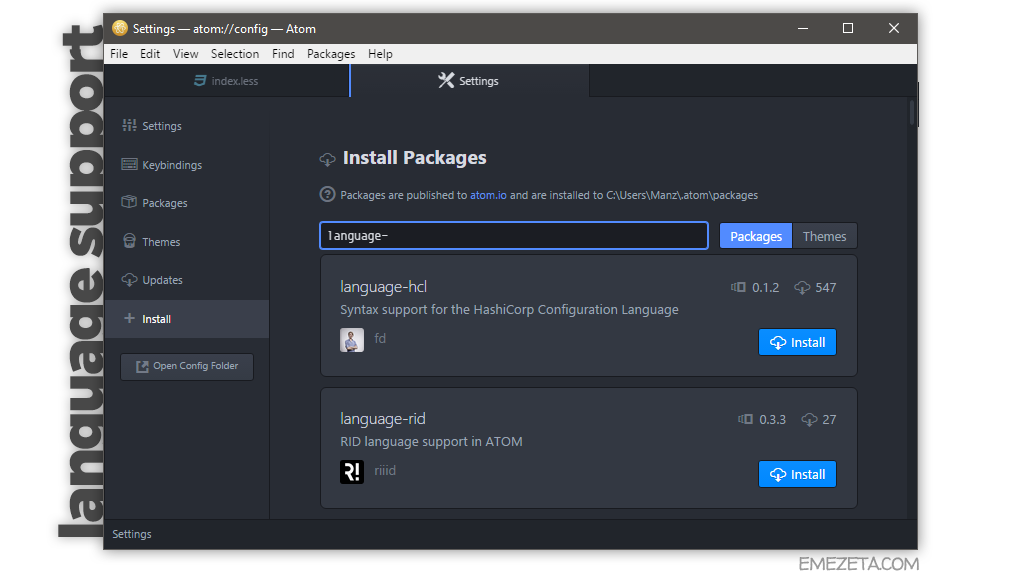Click the language-rid downloads cloud icon
The height and width of the screenshot is (584, 1024).
coord(809,419)
